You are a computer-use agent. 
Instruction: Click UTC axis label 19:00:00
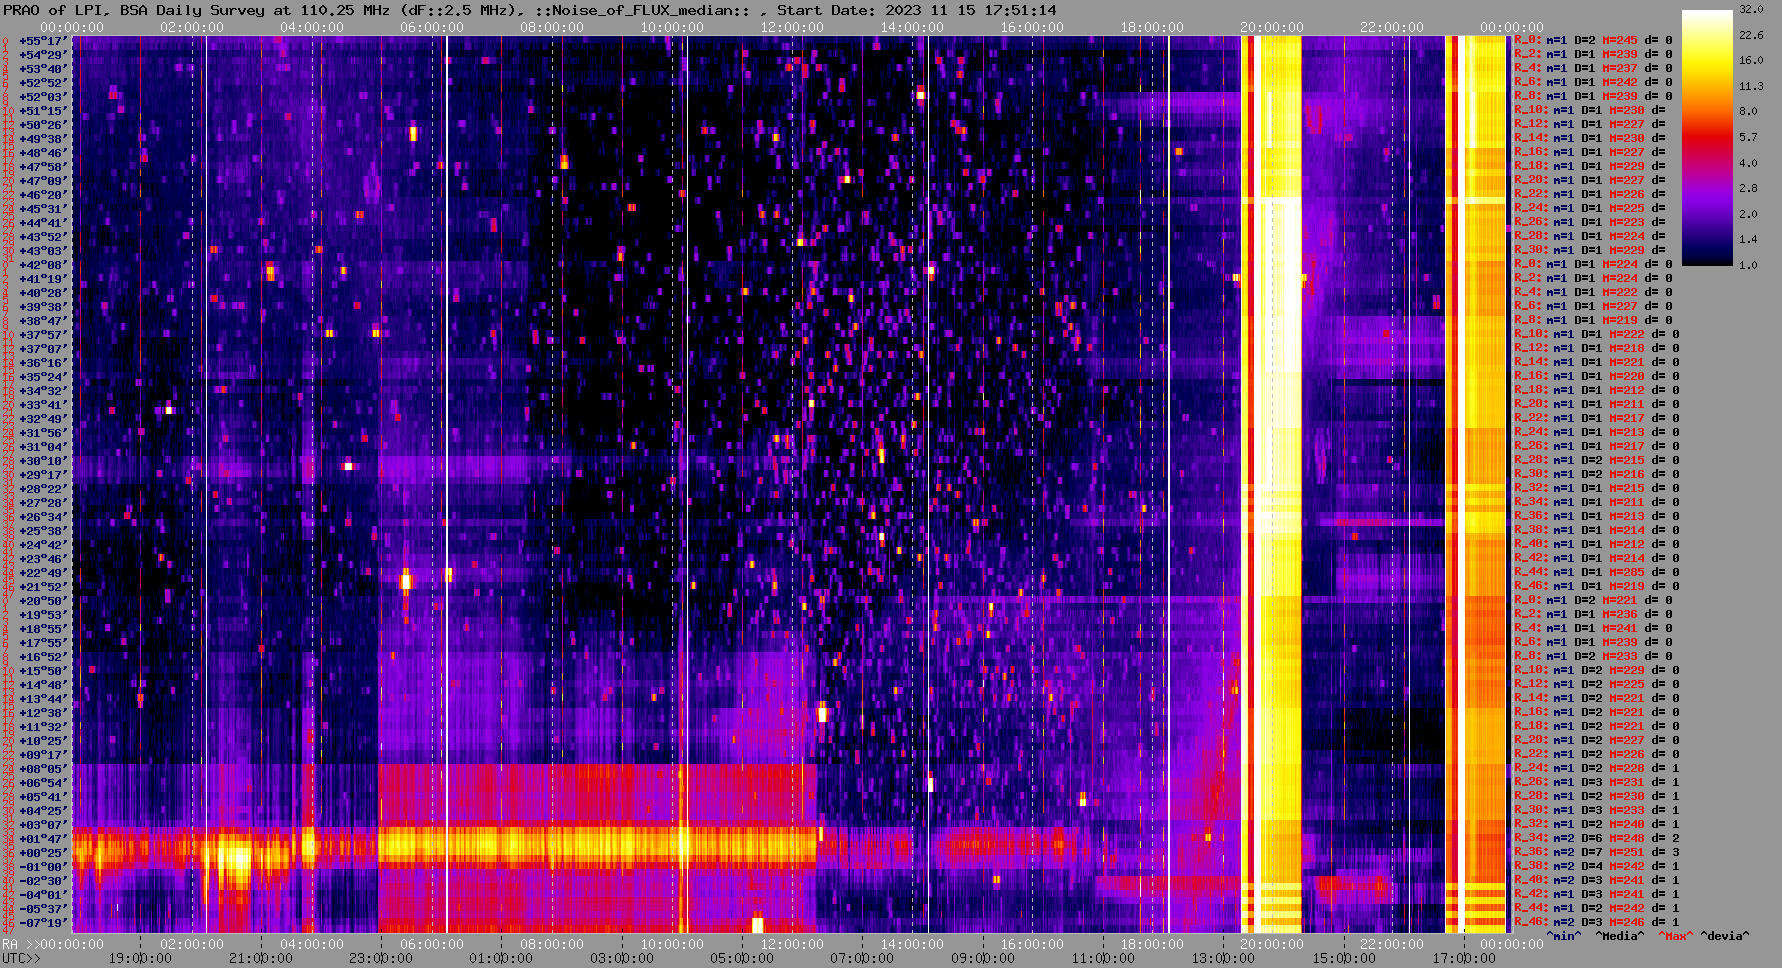140,958
